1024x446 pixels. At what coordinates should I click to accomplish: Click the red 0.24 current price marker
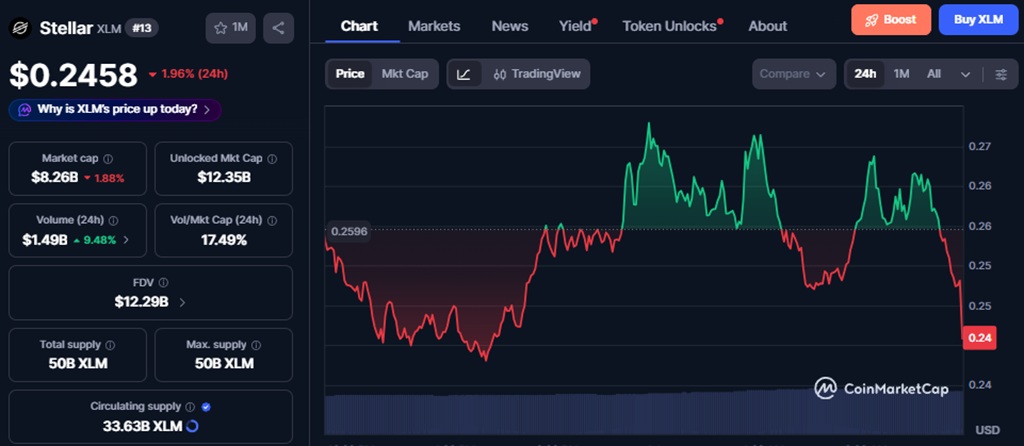pyautogui.click(x=980, y=338)
